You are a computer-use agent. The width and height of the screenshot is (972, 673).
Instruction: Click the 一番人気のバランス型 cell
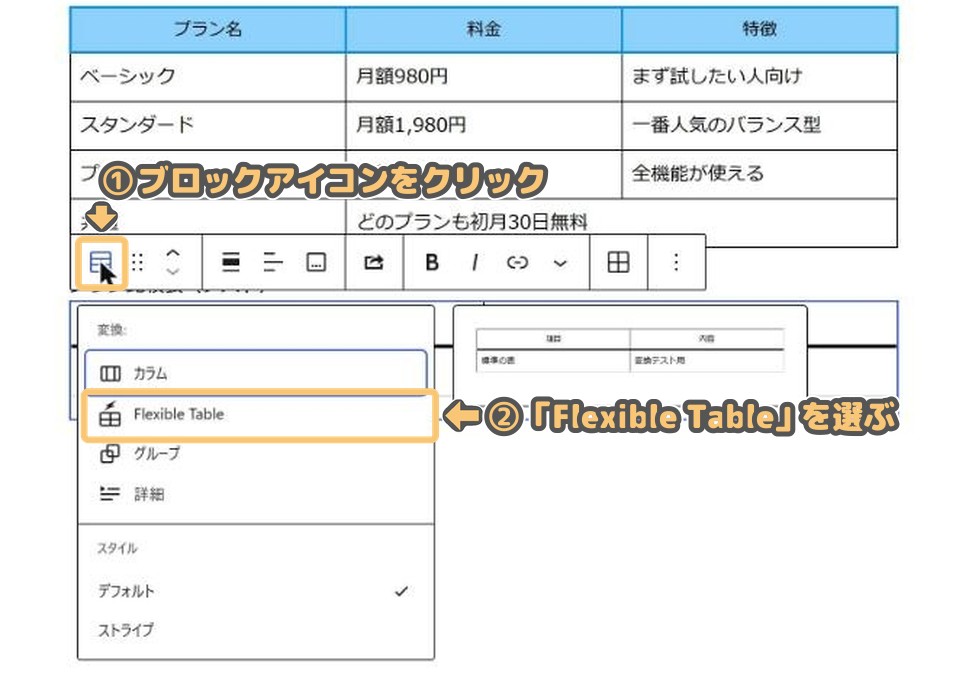[x=759, y=126]
